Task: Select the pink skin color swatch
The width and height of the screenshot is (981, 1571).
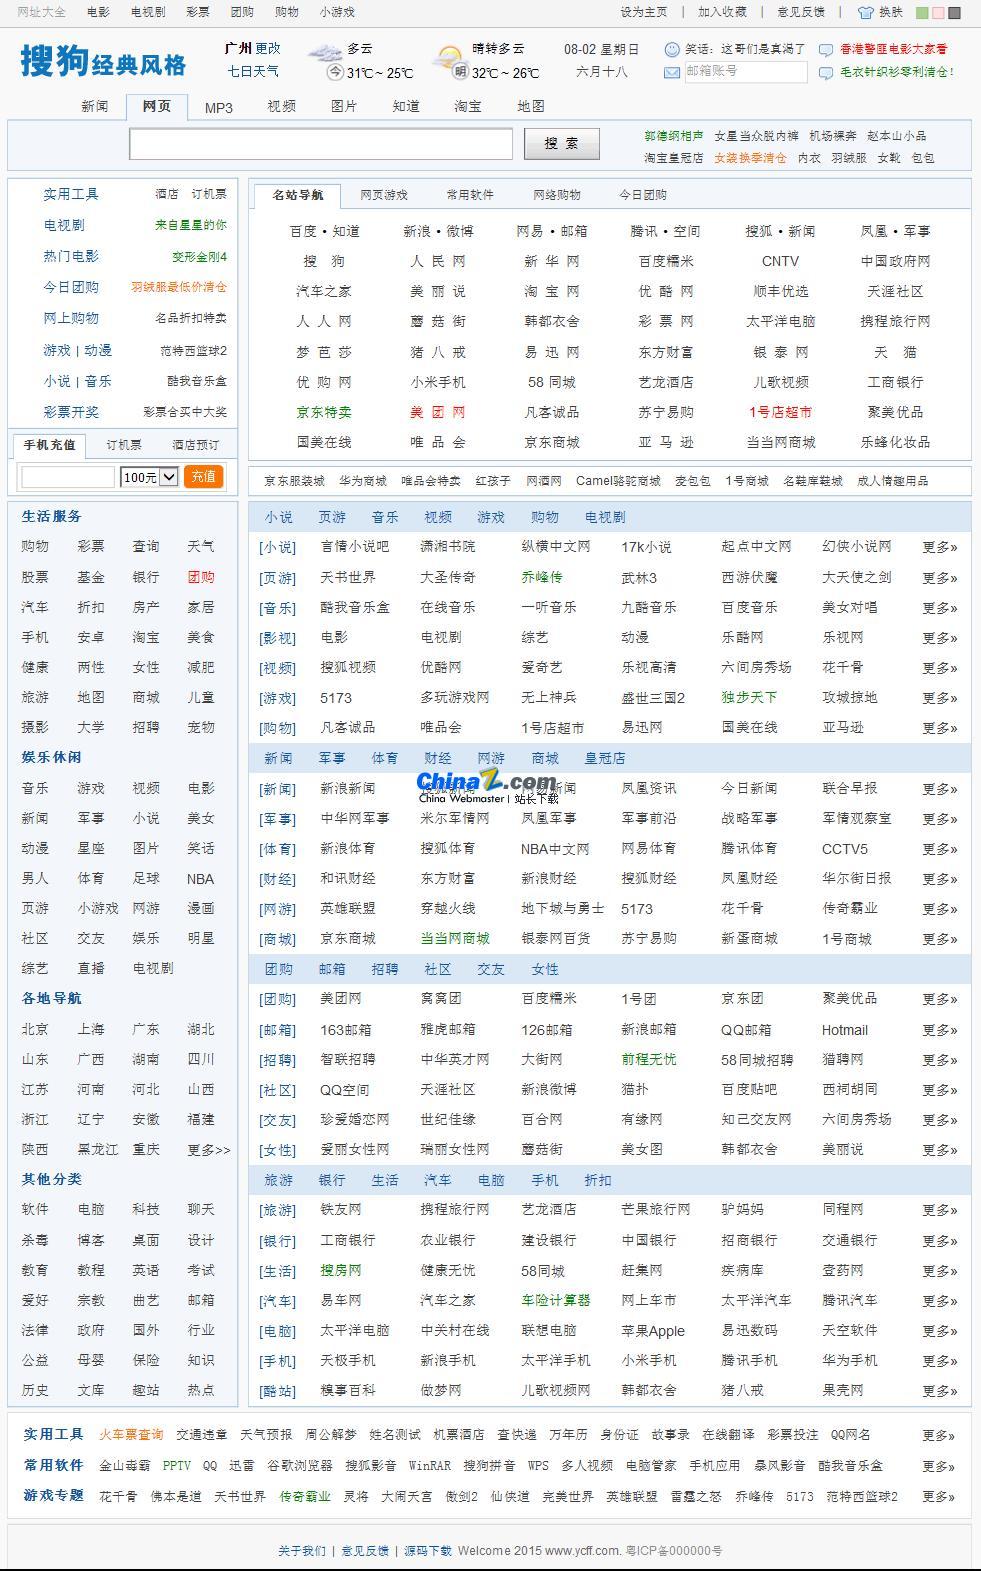Action: coord(938,13)
